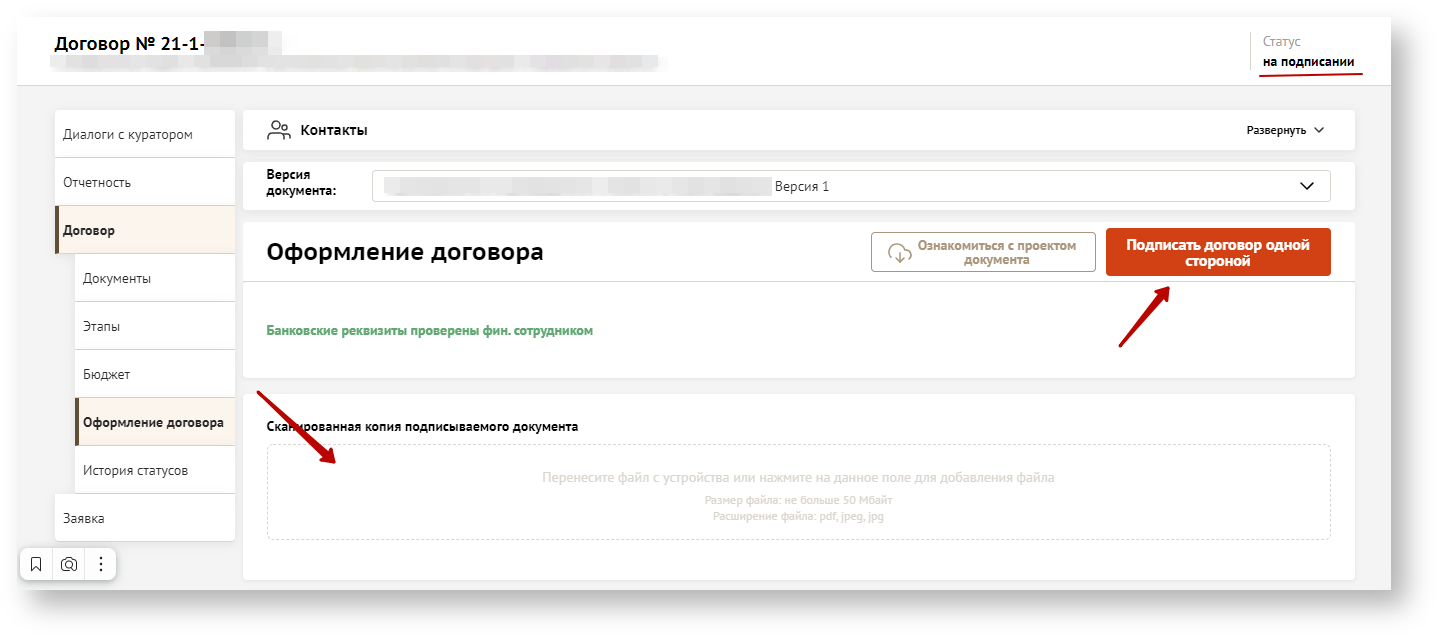Navigate to Бюджет subsection

tap(107, 374)
